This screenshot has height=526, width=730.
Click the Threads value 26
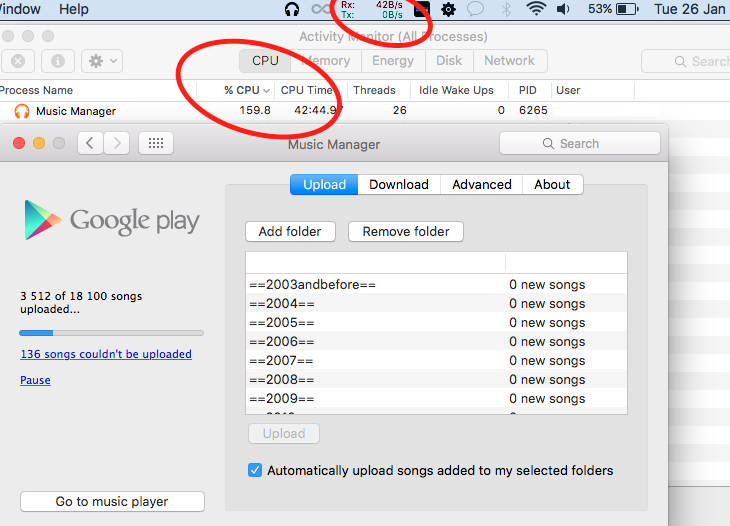click(x=399, y=110)
